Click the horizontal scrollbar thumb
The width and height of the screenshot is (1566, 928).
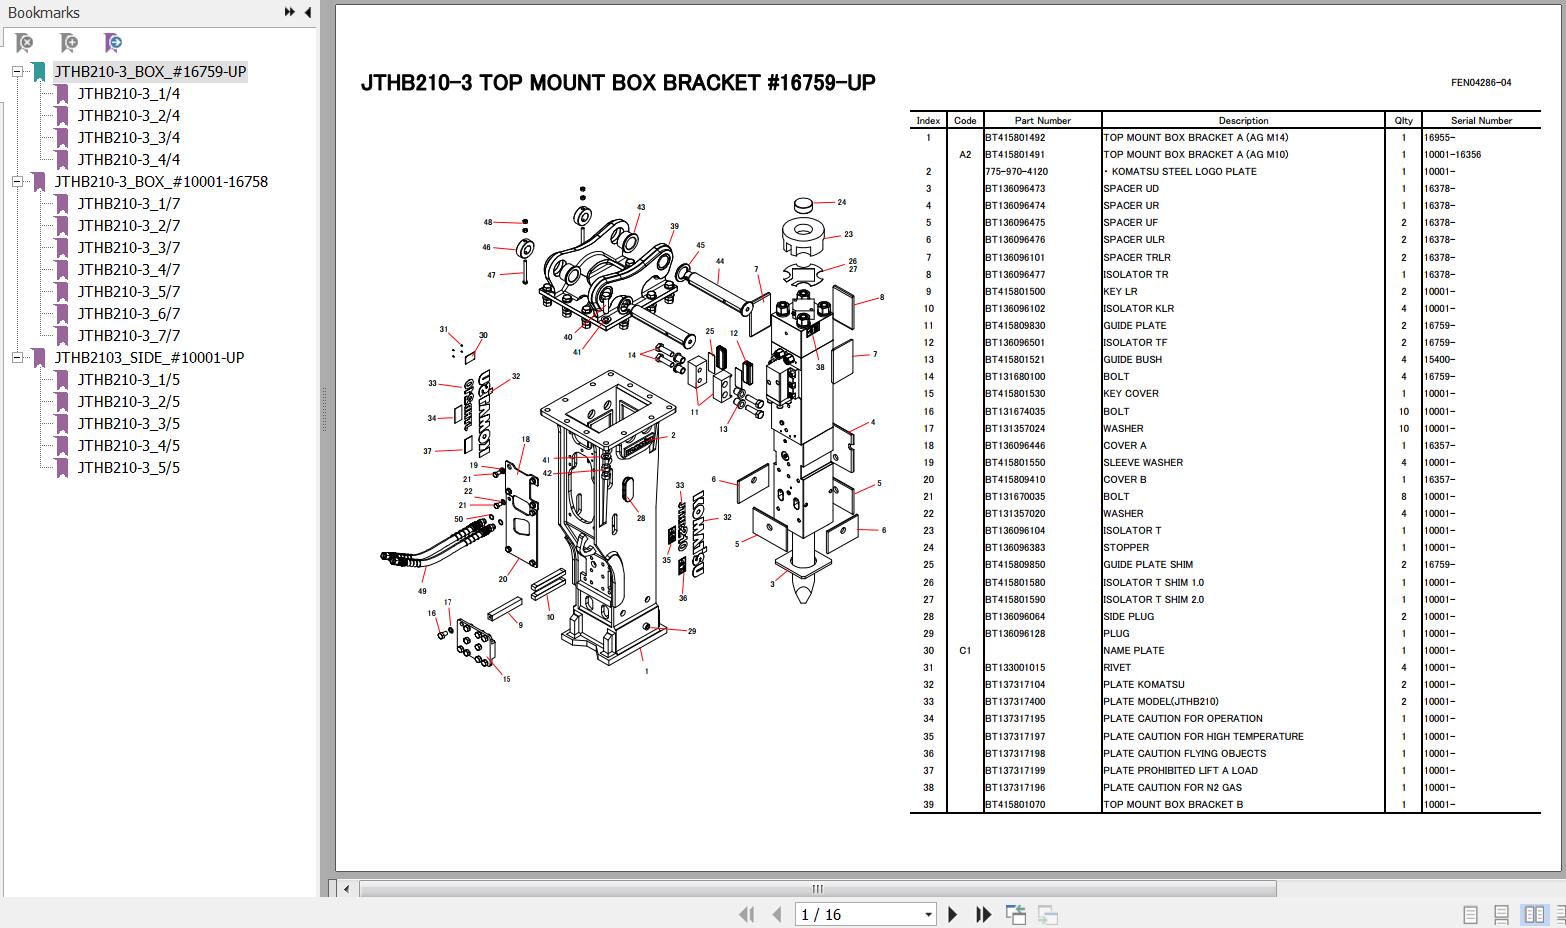[x=817, y=889]
